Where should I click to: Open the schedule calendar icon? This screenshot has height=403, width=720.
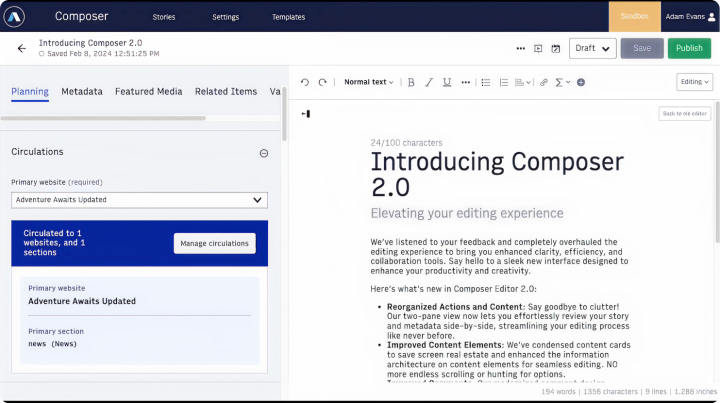coord(555,48)
